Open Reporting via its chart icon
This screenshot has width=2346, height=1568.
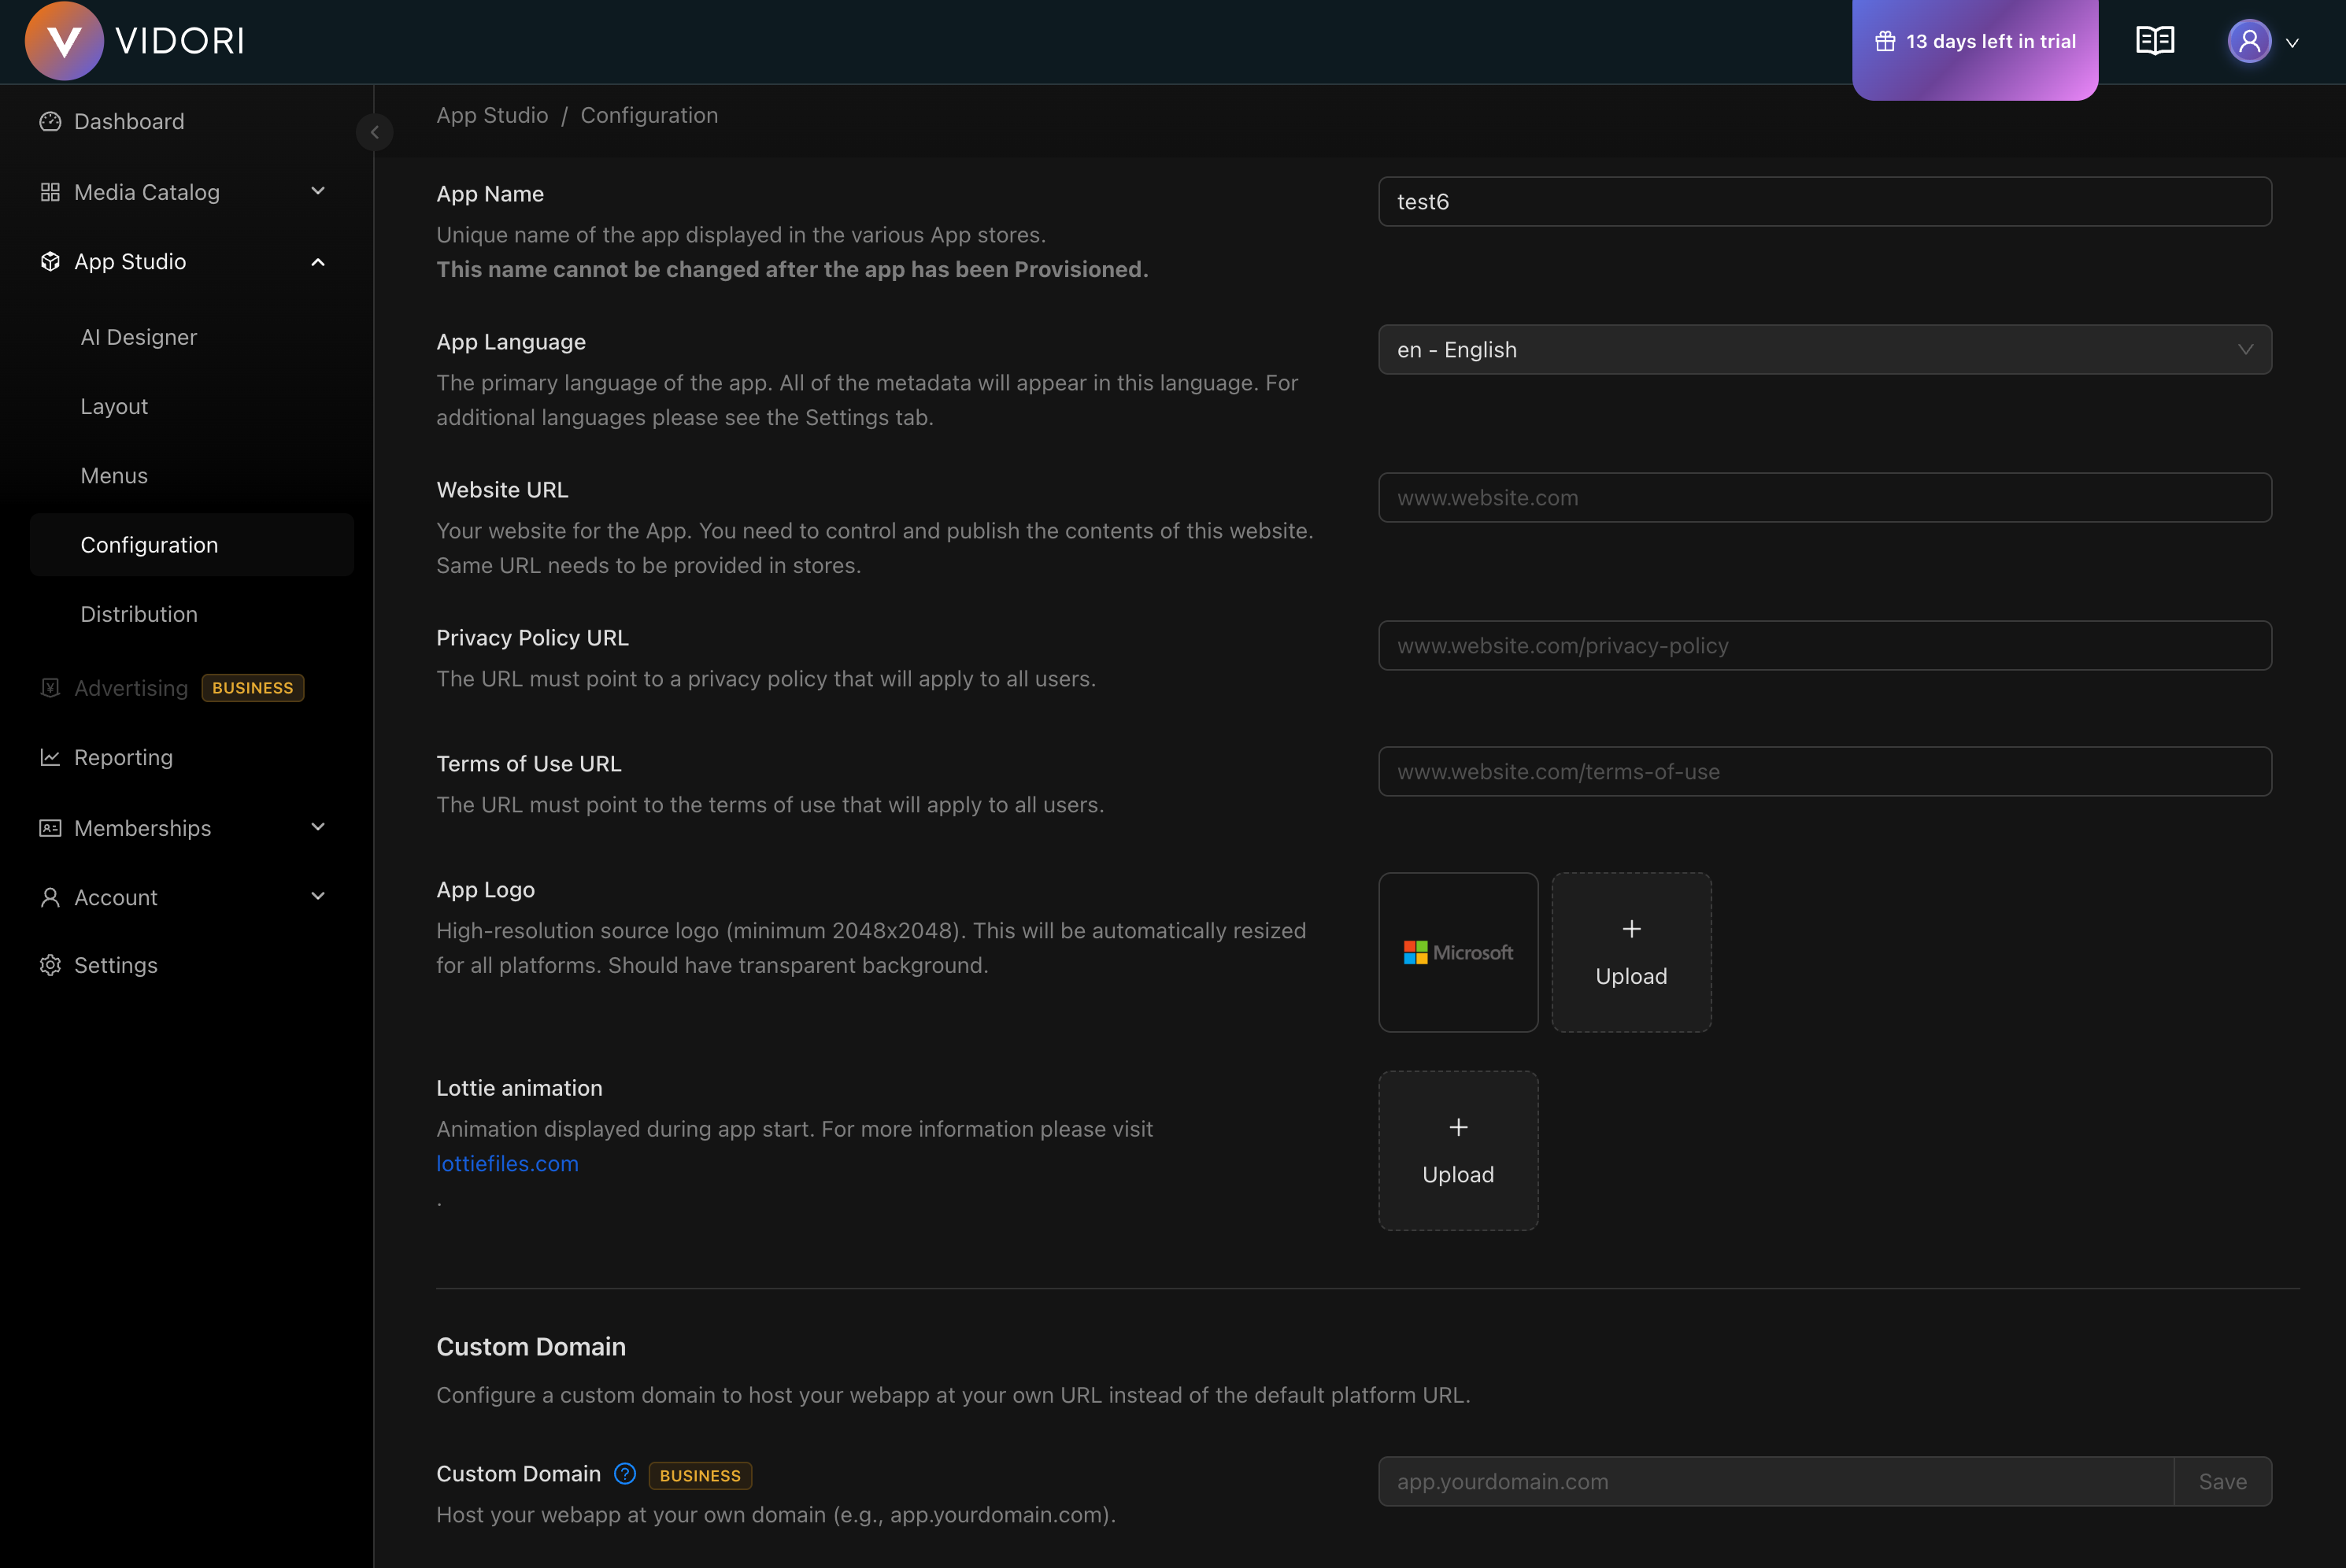(51, 757)
